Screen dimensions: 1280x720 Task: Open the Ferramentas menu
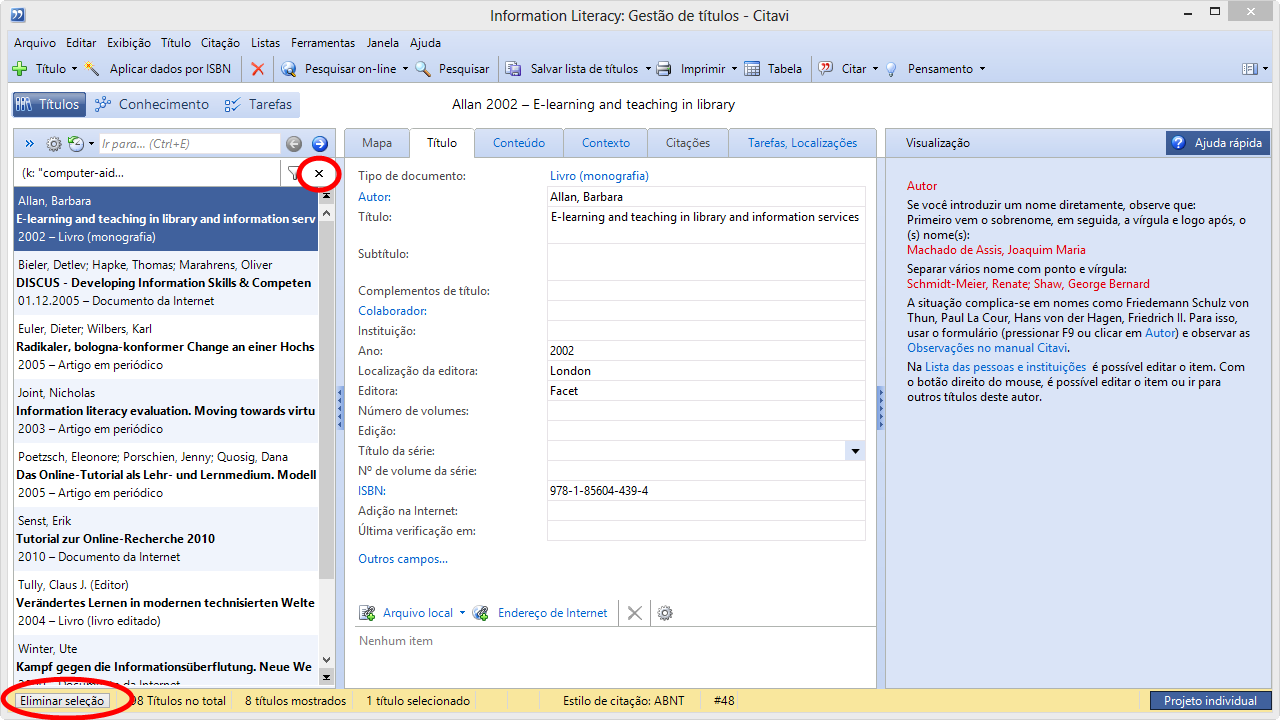pyautogui.click(x=323, y=43)
